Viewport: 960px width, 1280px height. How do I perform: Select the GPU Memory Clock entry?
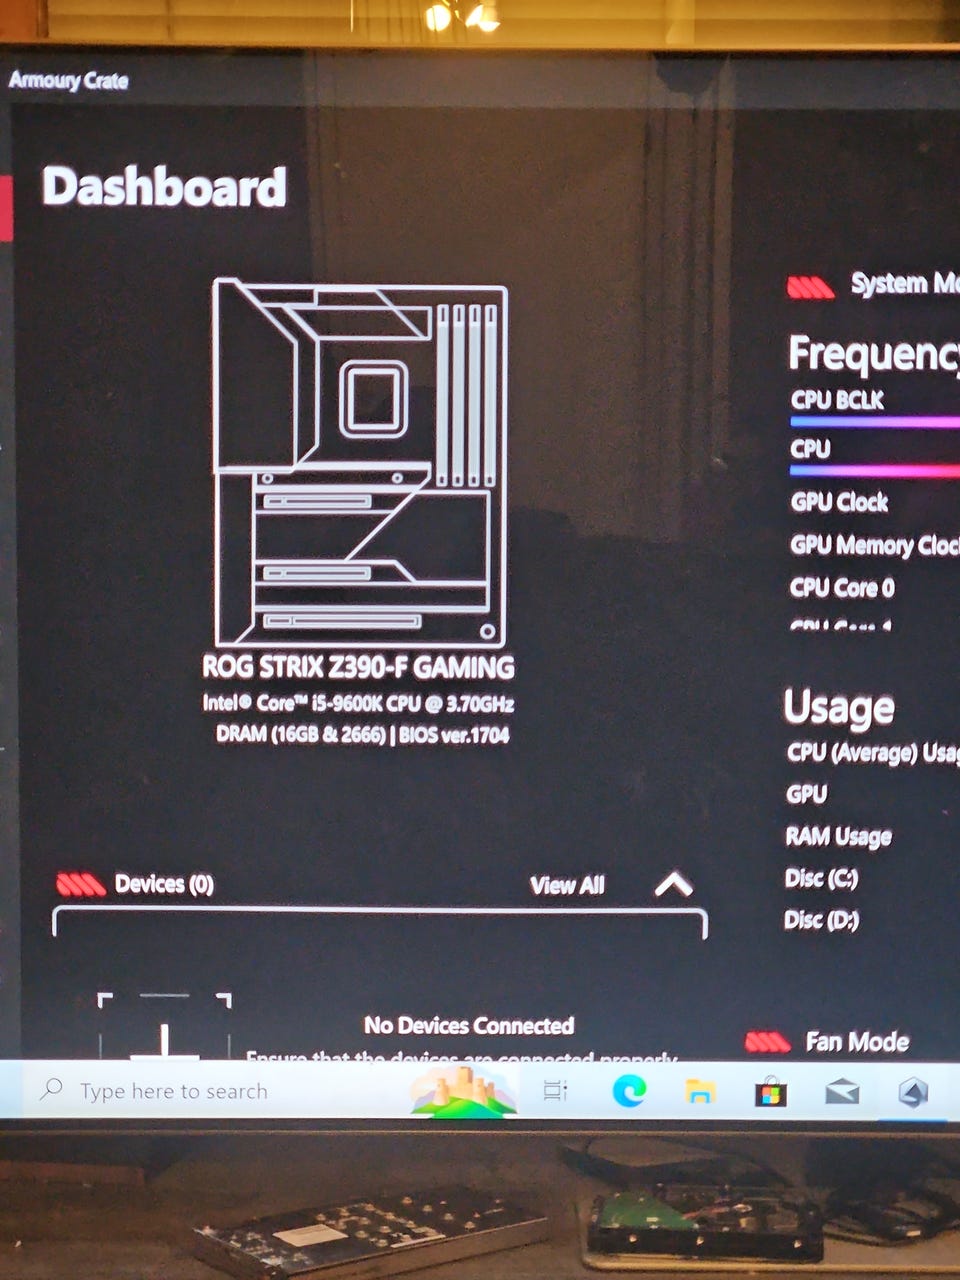pyautogui.click(x=874, y=545)
